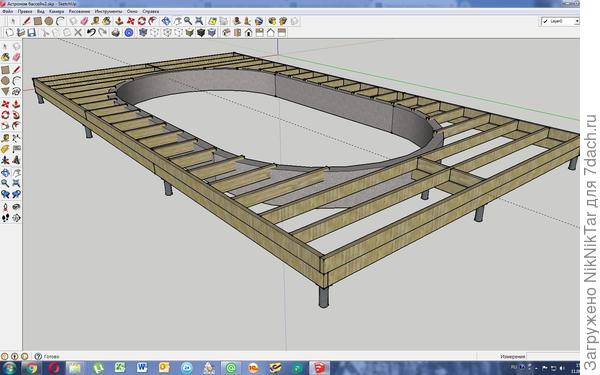Open the Правка menu
600x375 pixels.
(x=25, y=11)
